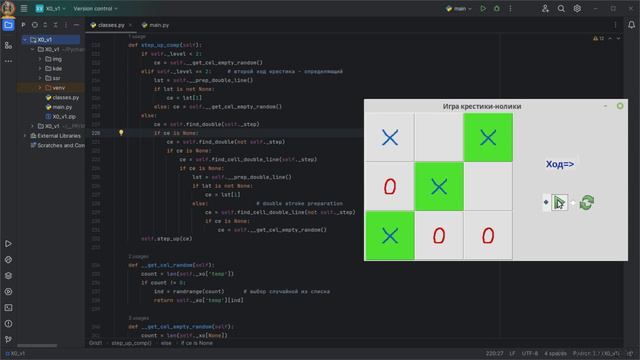The height and width of the screenshot is (360, 640).
Task: Click the '2 usages' hint
Action: 138,256
